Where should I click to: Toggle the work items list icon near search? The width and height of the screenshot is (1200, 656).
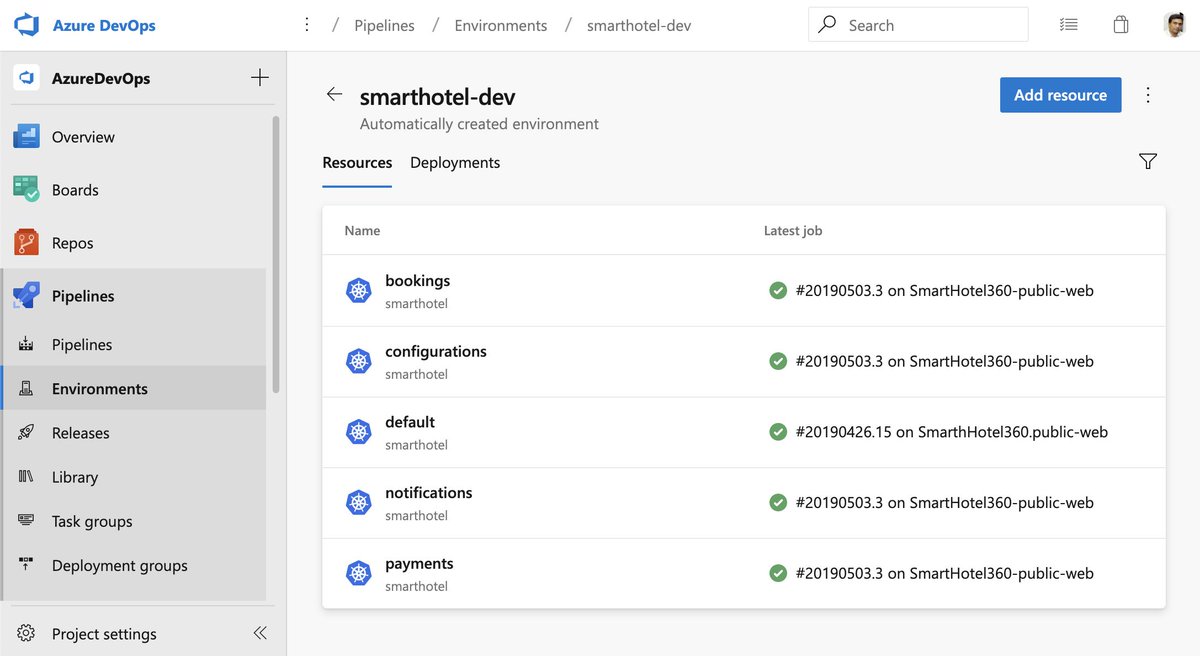tap(1068, 24)
